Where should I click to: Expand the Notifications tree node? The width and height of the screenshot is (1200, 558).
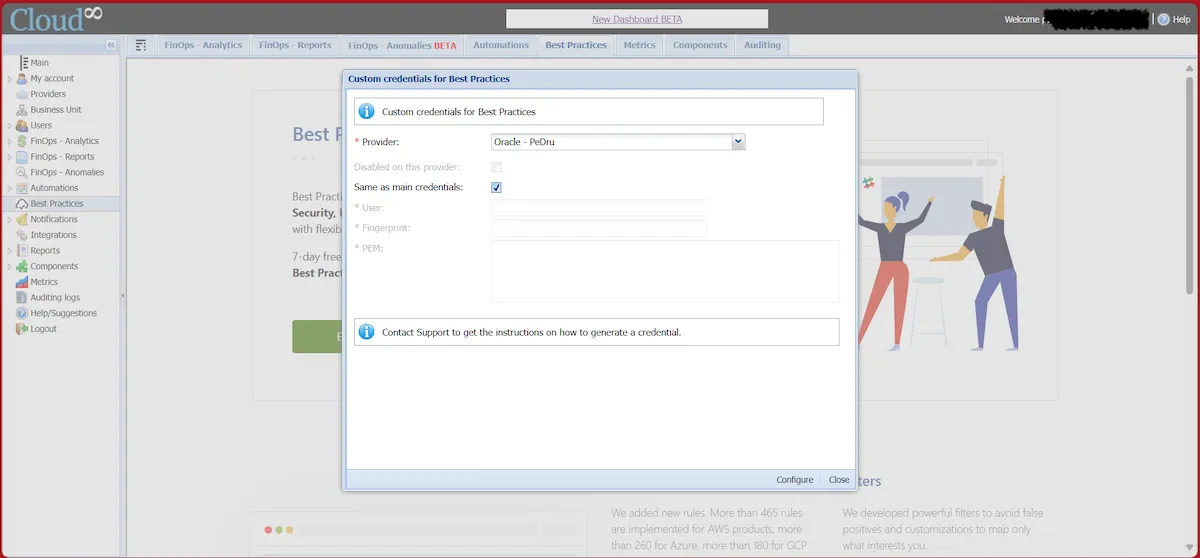coord(10,219)
